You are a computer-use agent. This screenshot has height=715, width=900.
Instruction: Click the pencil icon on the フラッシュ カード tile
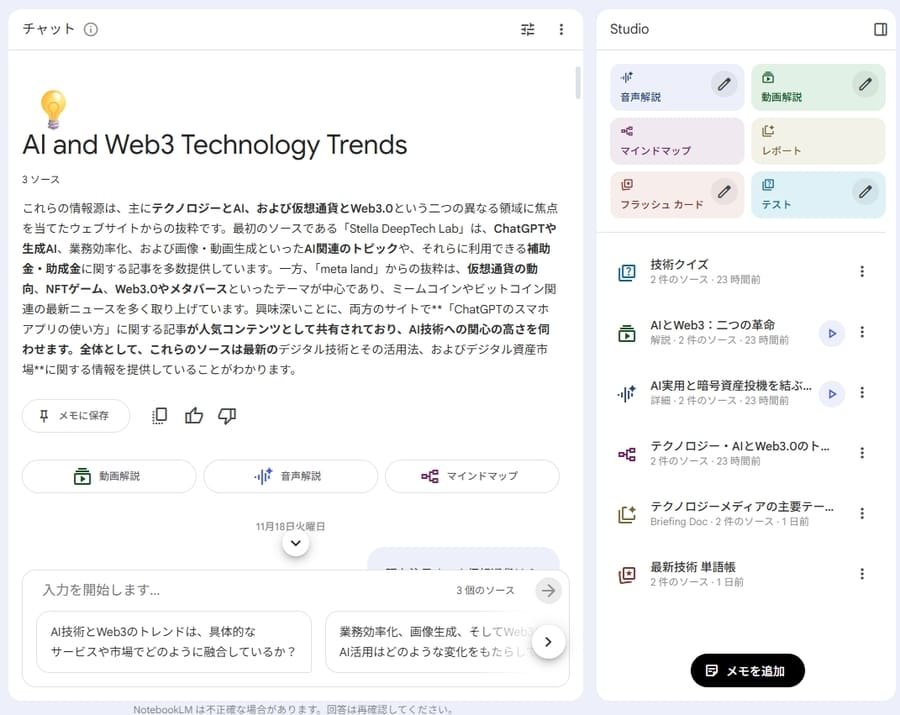[x=724, y=191]
